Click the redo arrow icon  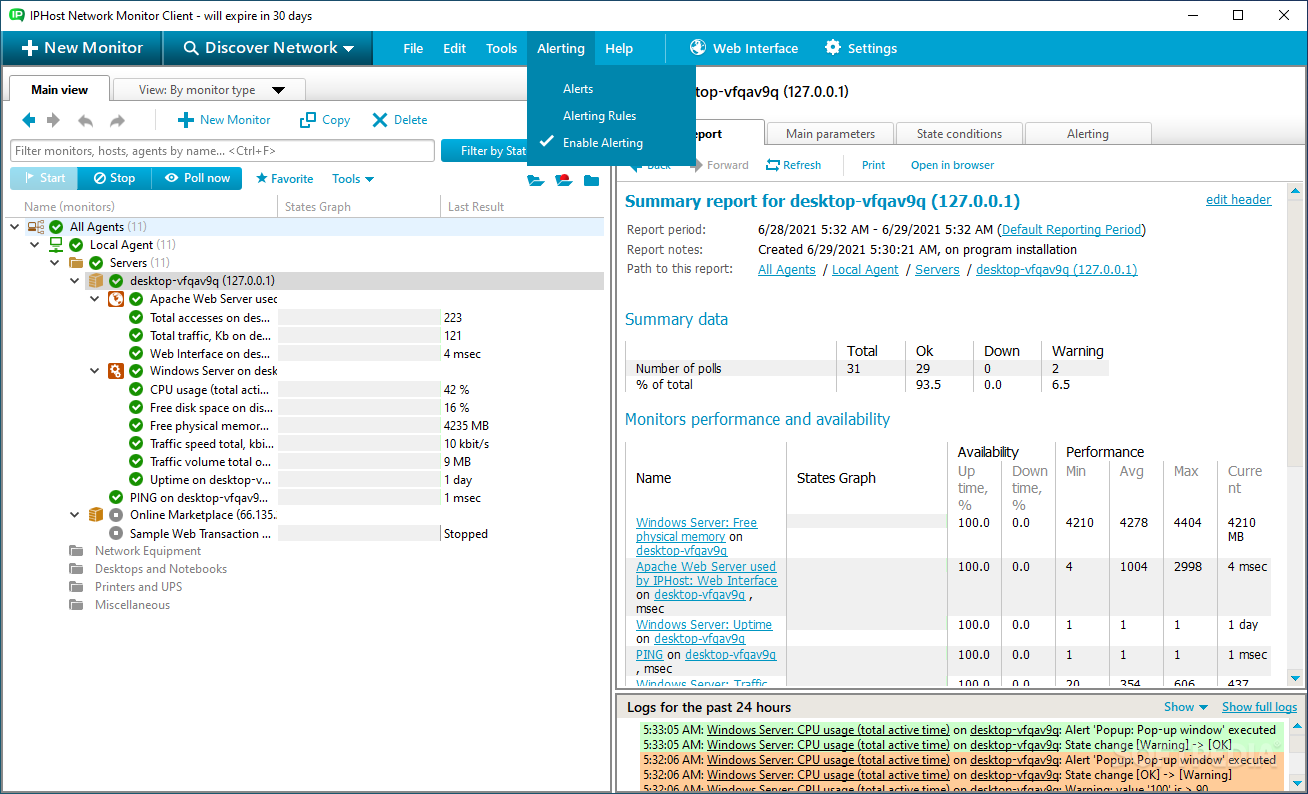coord(118,120)
